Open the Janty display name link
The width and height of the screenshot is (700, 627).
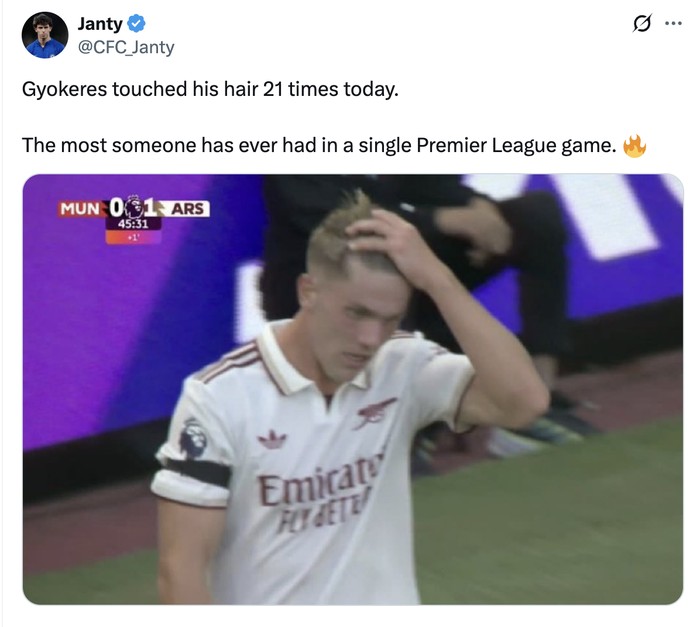tap(100, 24)
